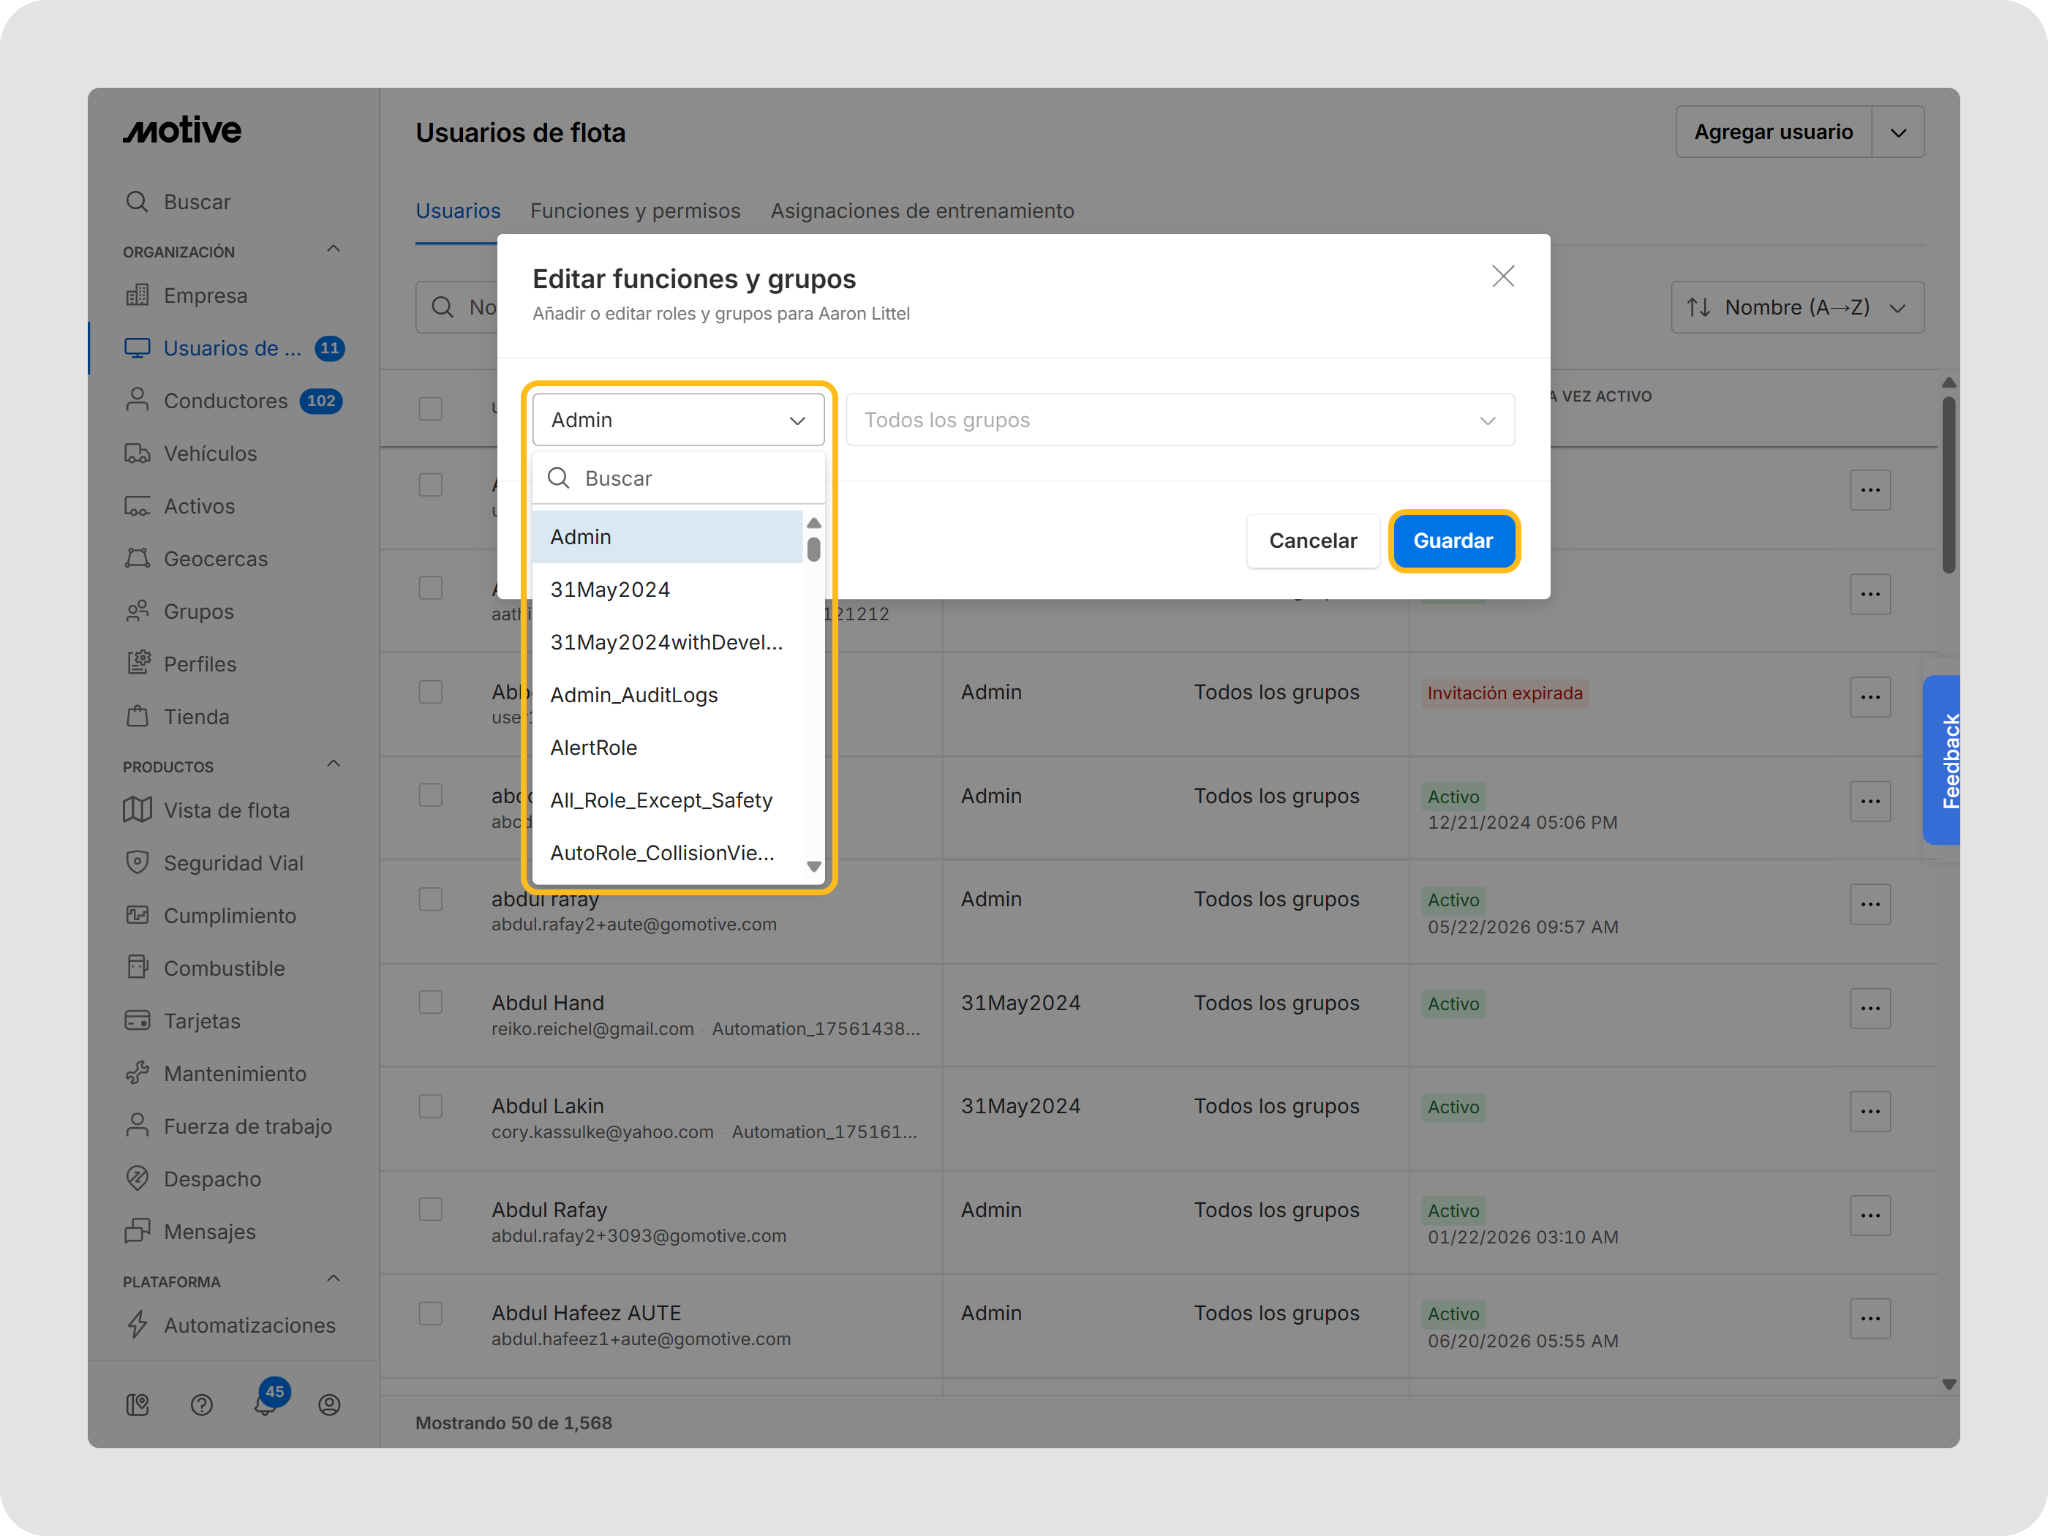Select AutoRole_CollisionVie... option
2048x1536 pixels.
click(668, 853)
